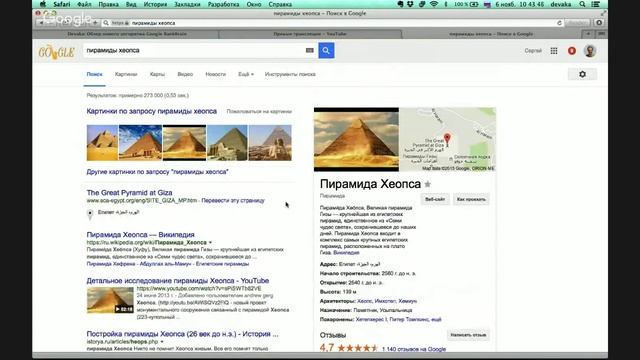Open the first pyramid image thumbnail

click(x=102, y=143)
